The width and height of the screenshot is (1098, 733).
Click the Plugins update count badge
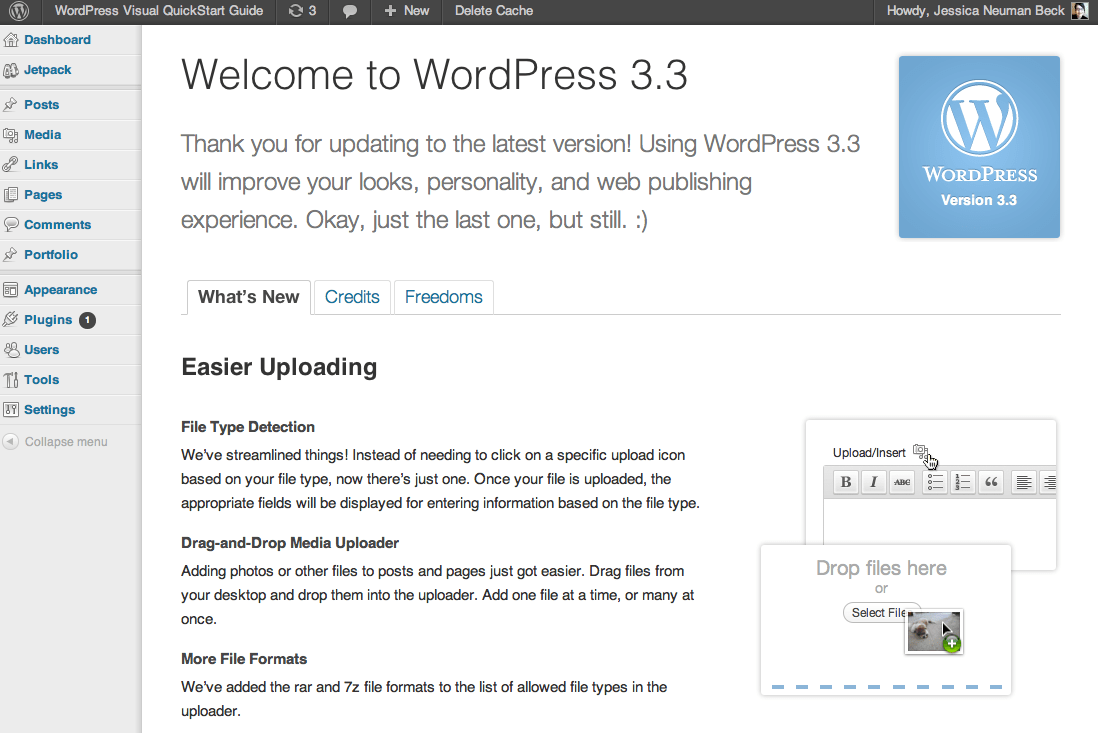88,320
